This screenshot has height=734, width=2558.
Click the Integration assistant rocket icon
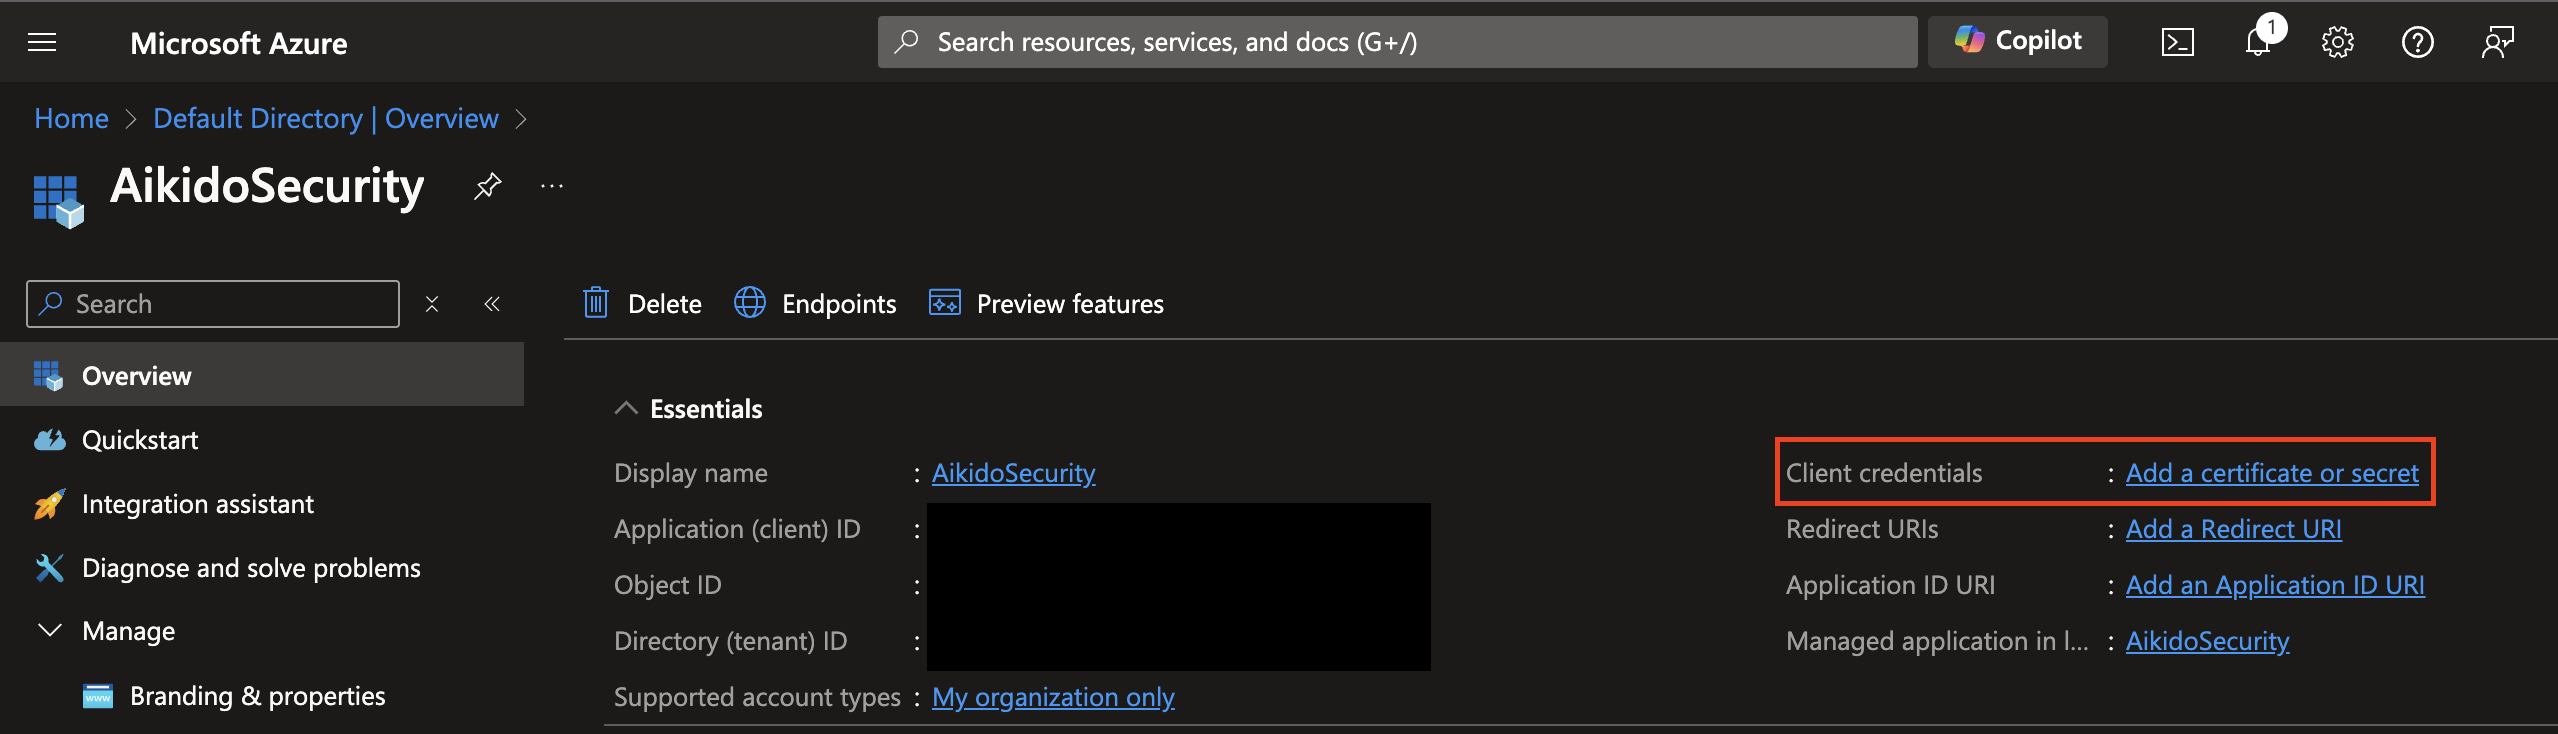tap(49, 504)
